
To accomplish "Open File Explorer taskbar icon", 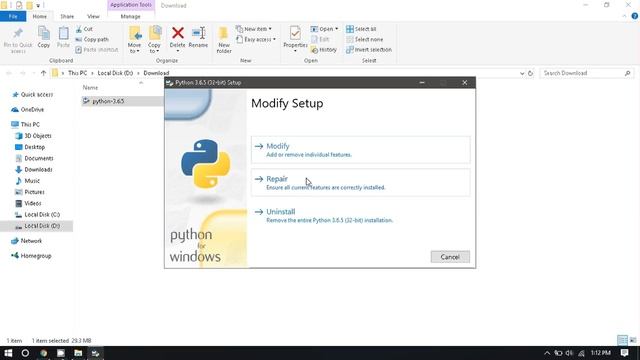I will pos(78,353).
